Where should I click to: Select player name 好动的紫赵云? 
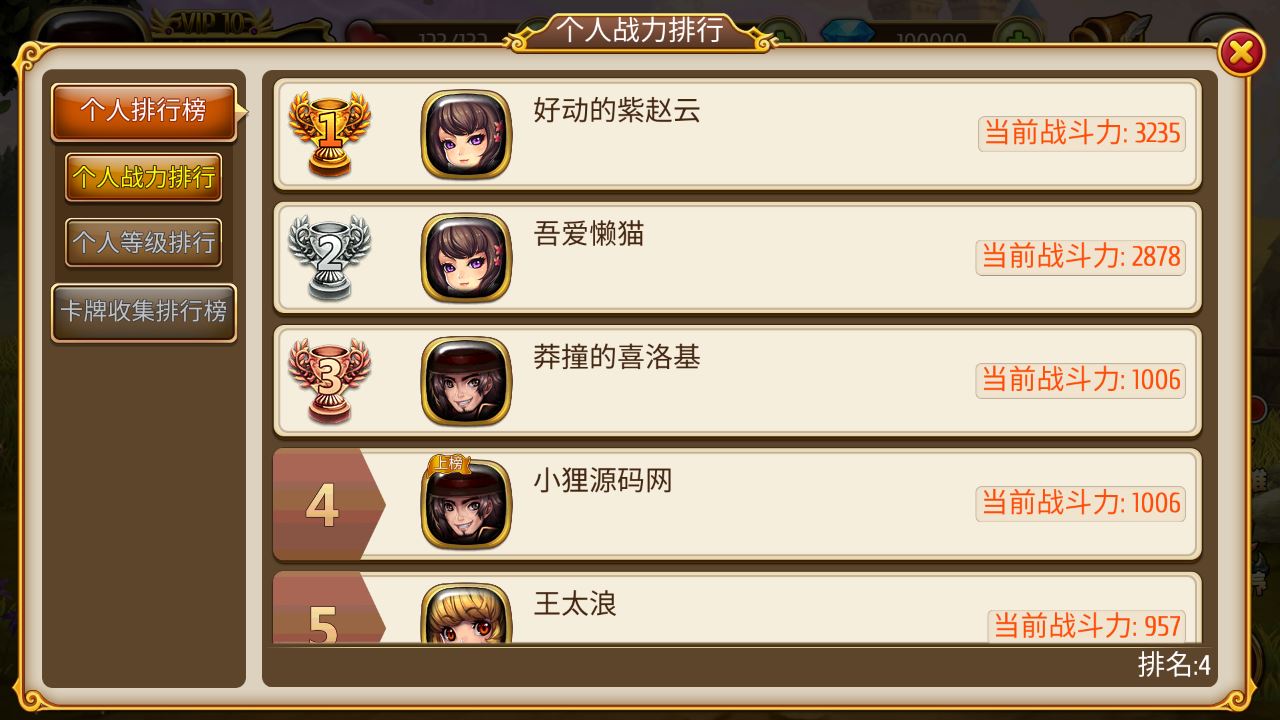tap(617, 111)
